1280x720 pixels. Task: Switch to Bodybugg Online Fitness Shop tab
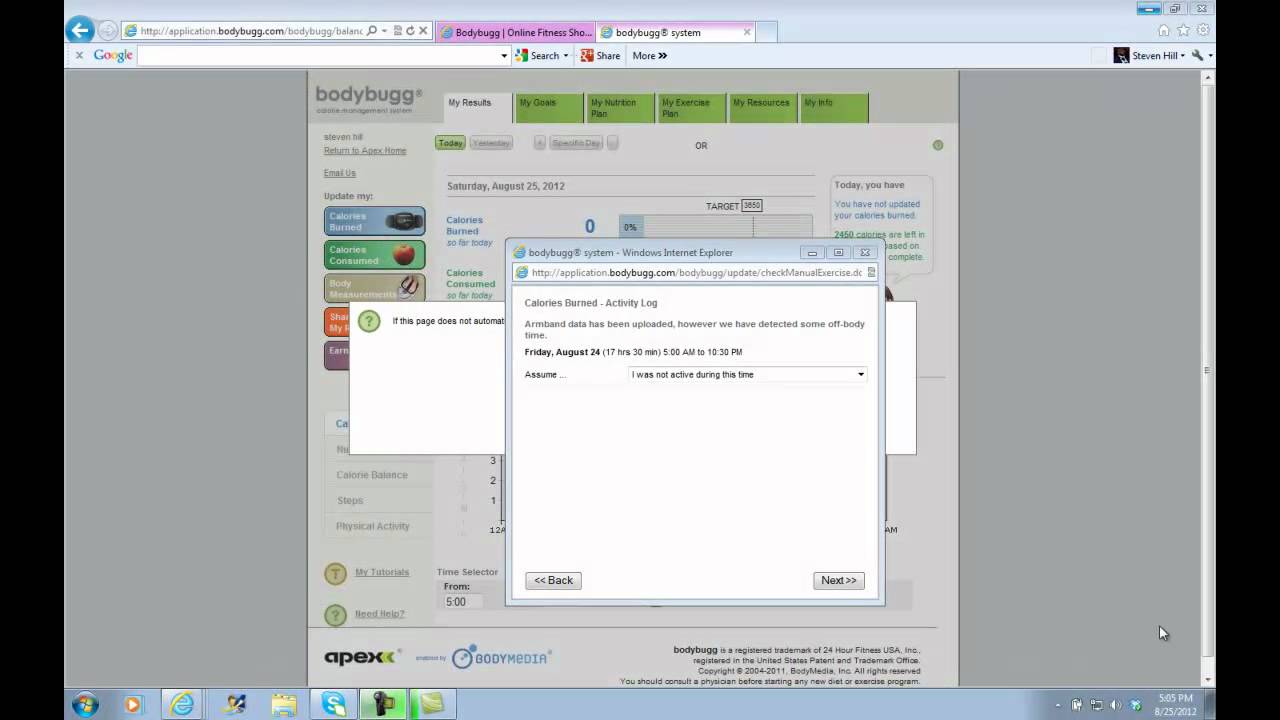click(x=515, y=32)
